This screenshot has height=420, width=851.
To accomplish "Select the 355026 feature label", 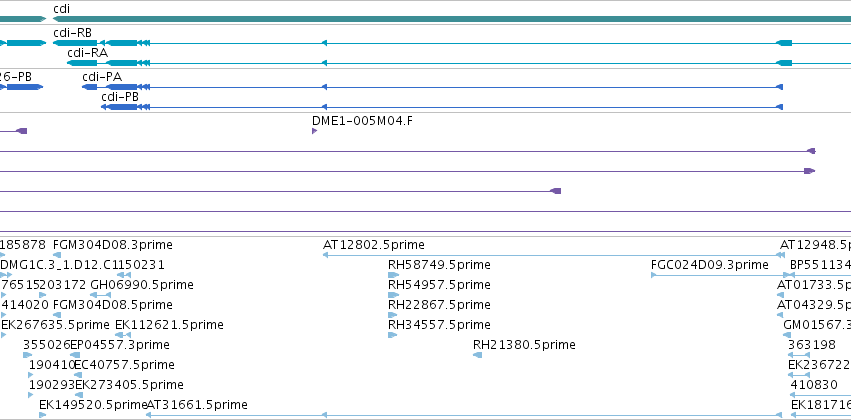I will click(47, 345).
